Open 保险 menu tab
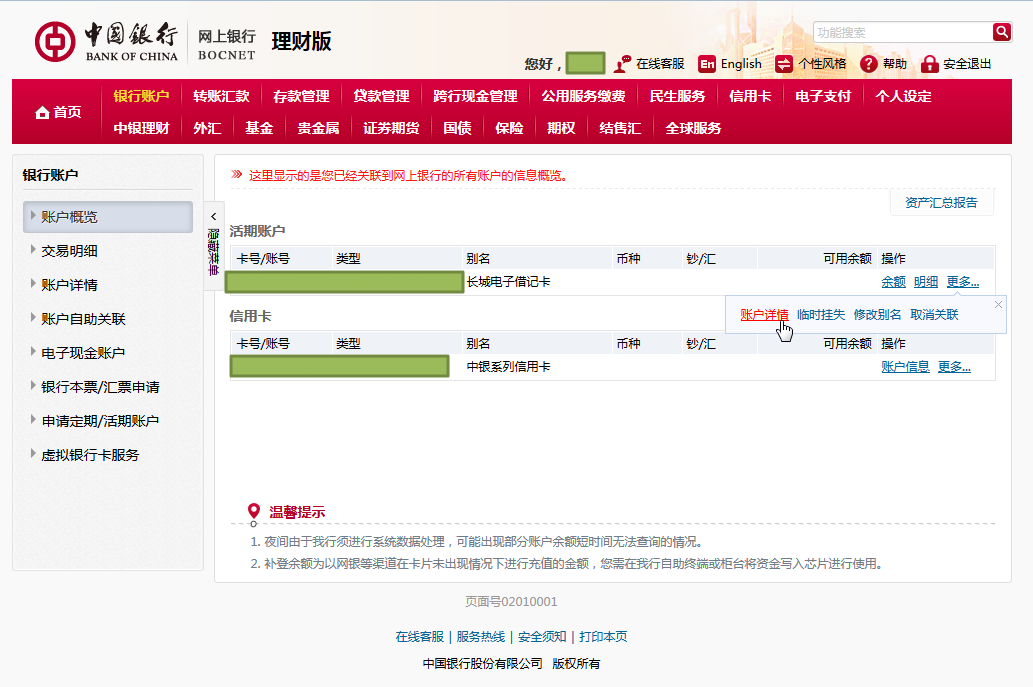Screen dimensions: 1033x687 coord(509,128)
